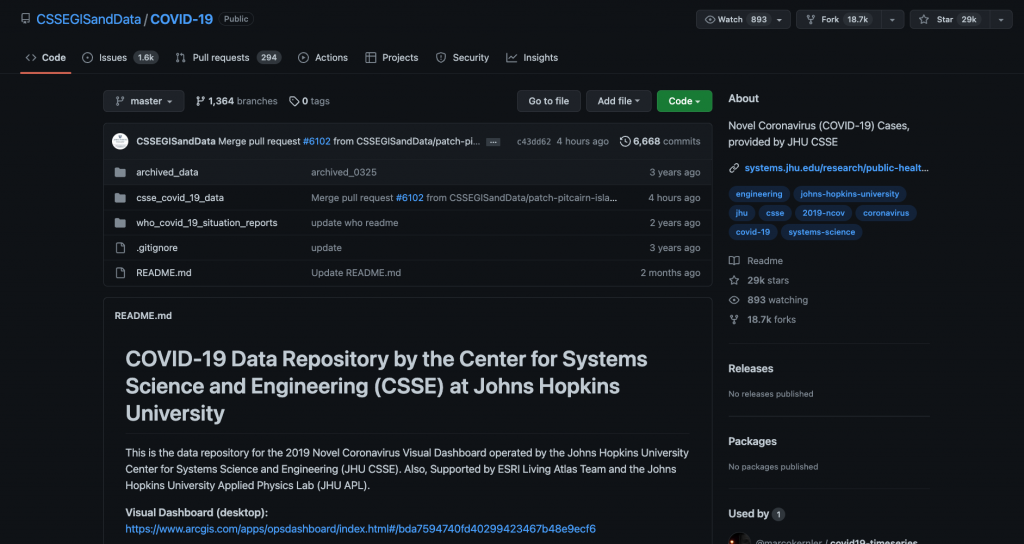Open commit hash c43dd62
Screen dimensions: 1024x544
(x=534, y=142)
